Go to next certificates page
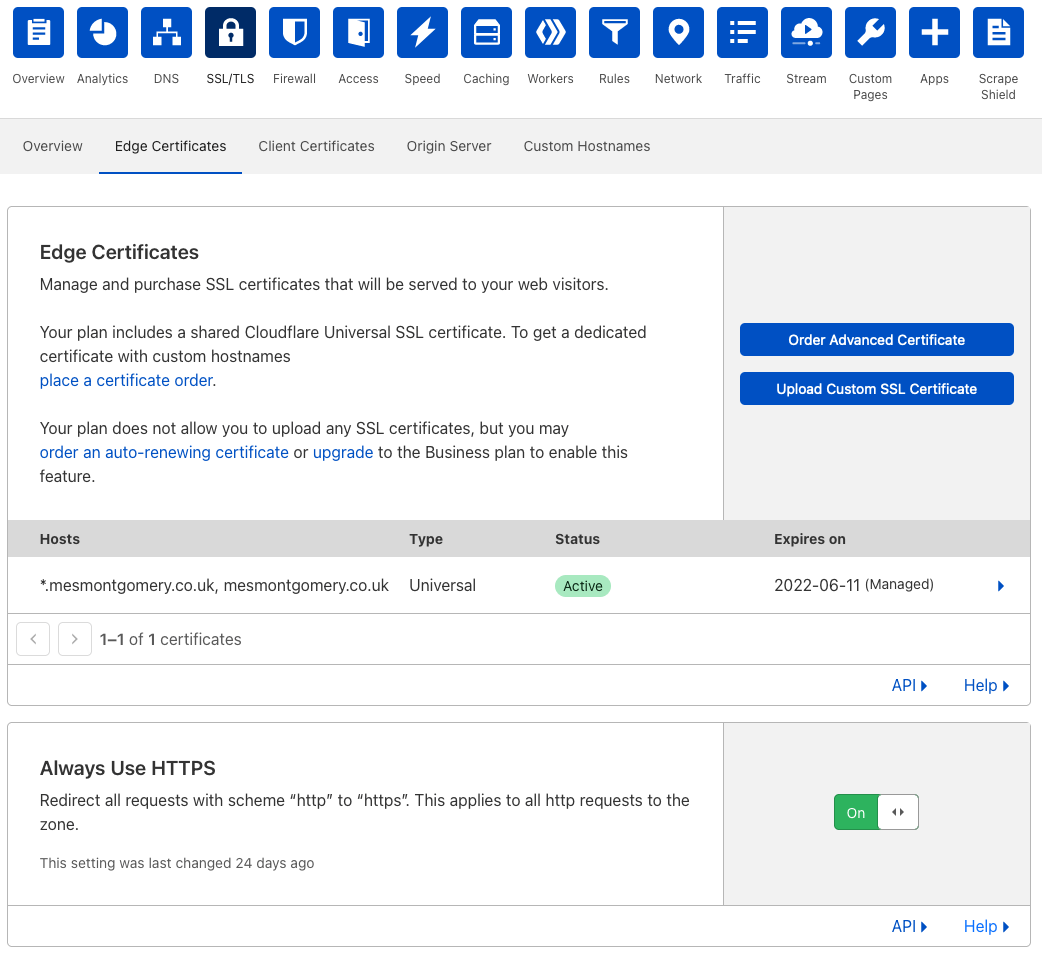The width and height of the screenshot is (1042, 954). pyautogui.click(x=74, y=638)
